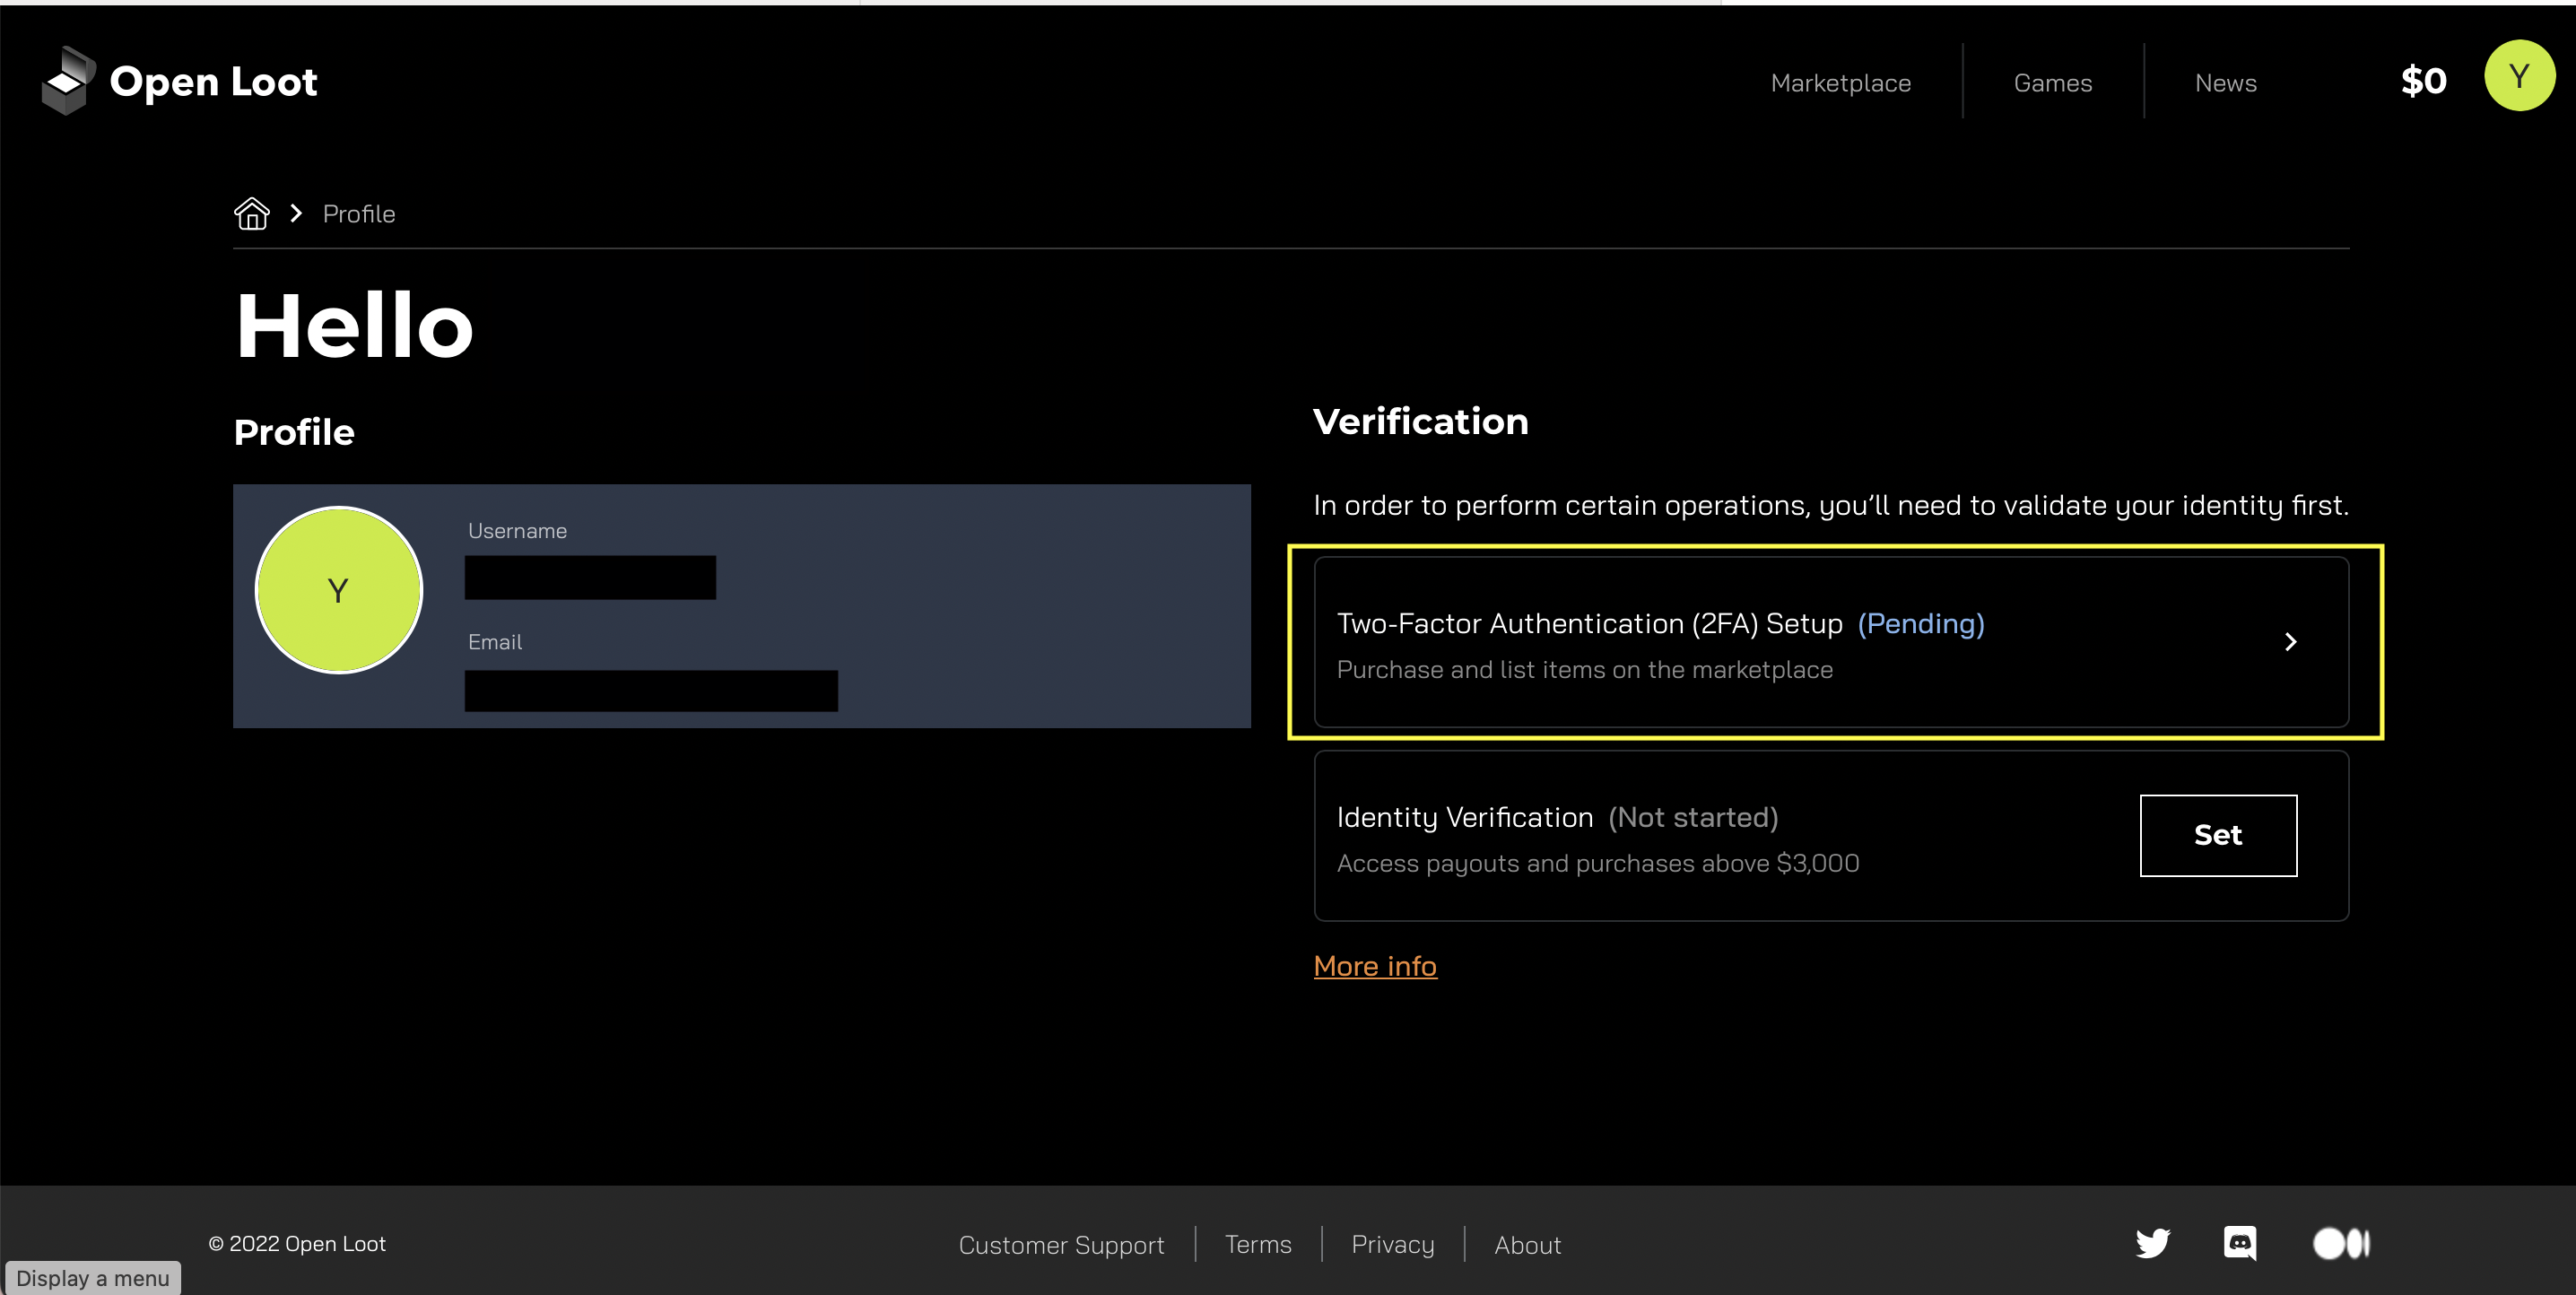Click the Display a menu button
Viewport: 2576px width, 1295px height.
(x=93, y=1277)
